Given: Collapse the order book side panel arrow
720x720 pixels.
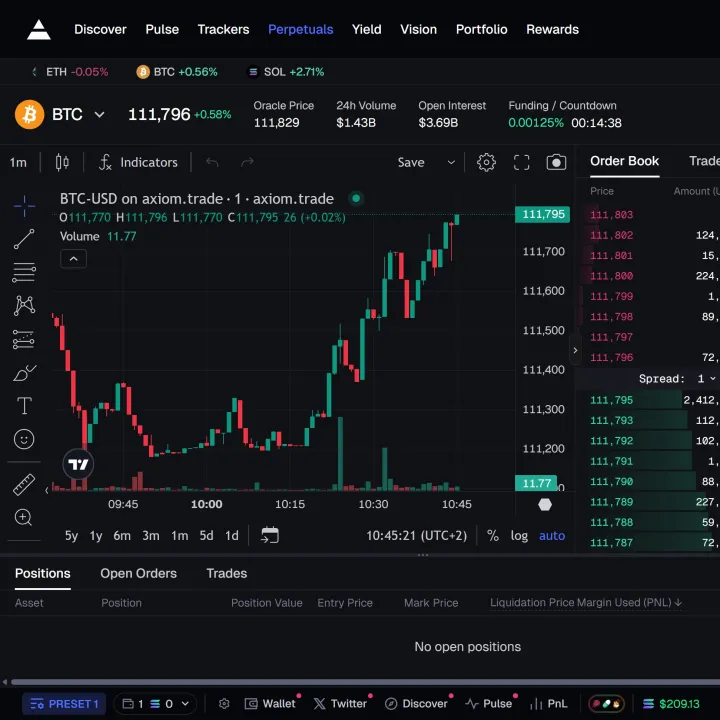Looking at the screenshot, I should [x=575, y=350].
